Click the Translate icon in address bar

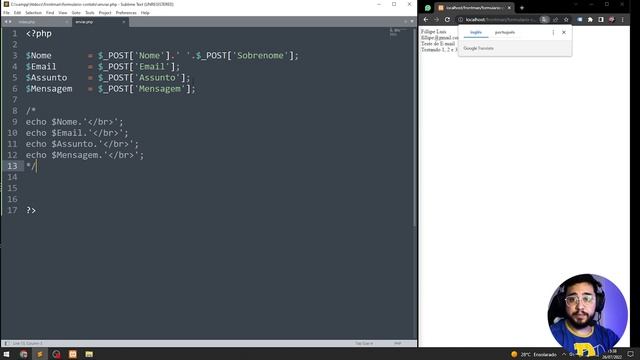[x=544, y=20]
